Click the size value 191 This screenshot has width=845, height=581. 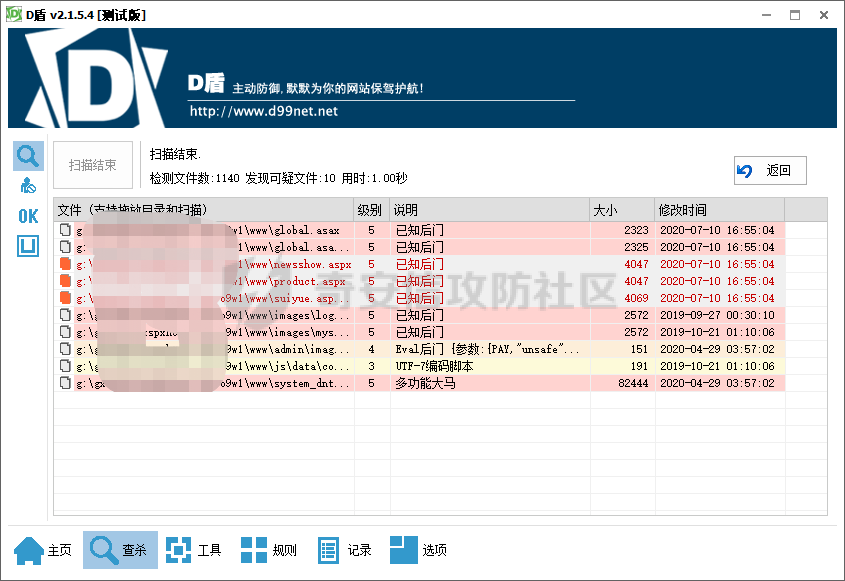[639, 366]
